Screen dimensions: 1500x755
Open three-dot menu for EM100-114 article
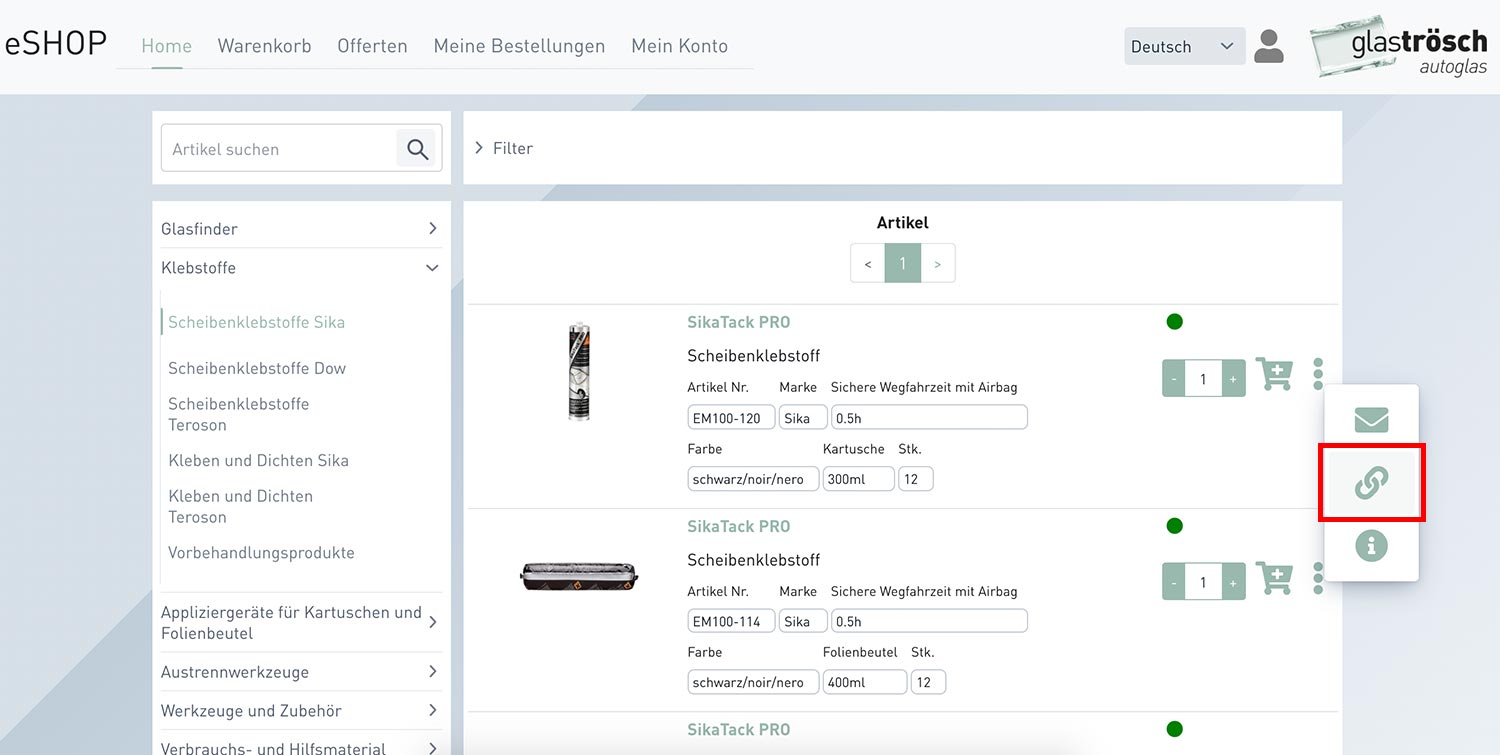(1318, 577)
